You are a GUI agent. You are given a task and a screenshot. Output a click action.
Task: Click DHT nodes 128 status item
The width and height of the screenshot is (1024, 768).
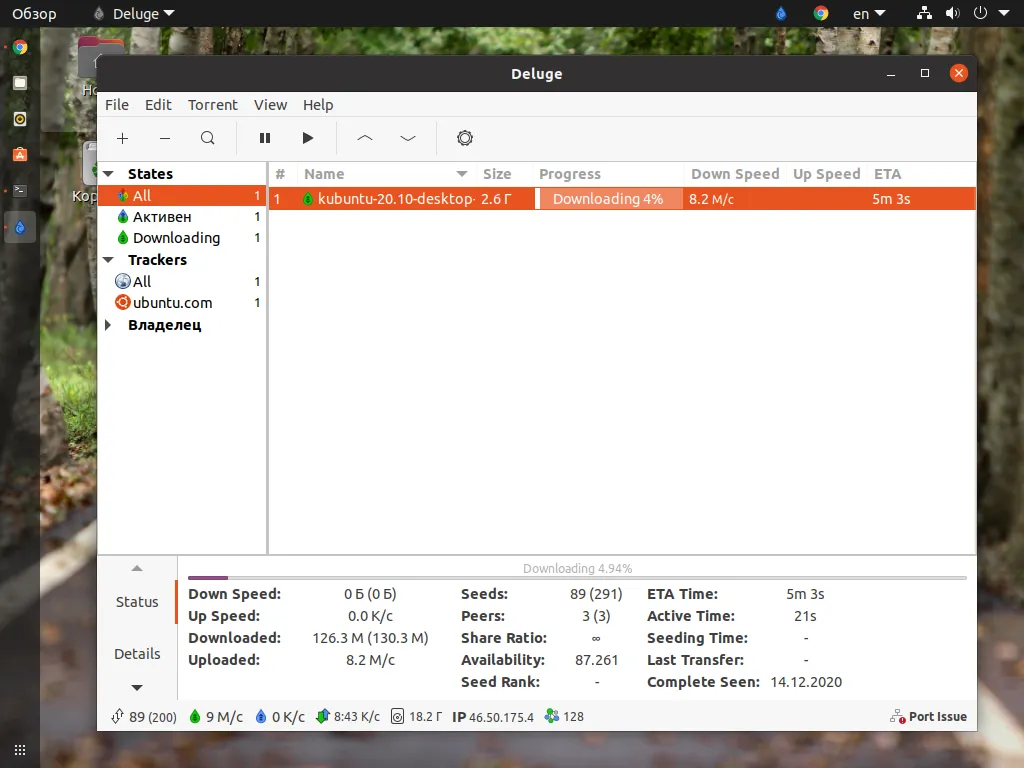coord(564,716)
